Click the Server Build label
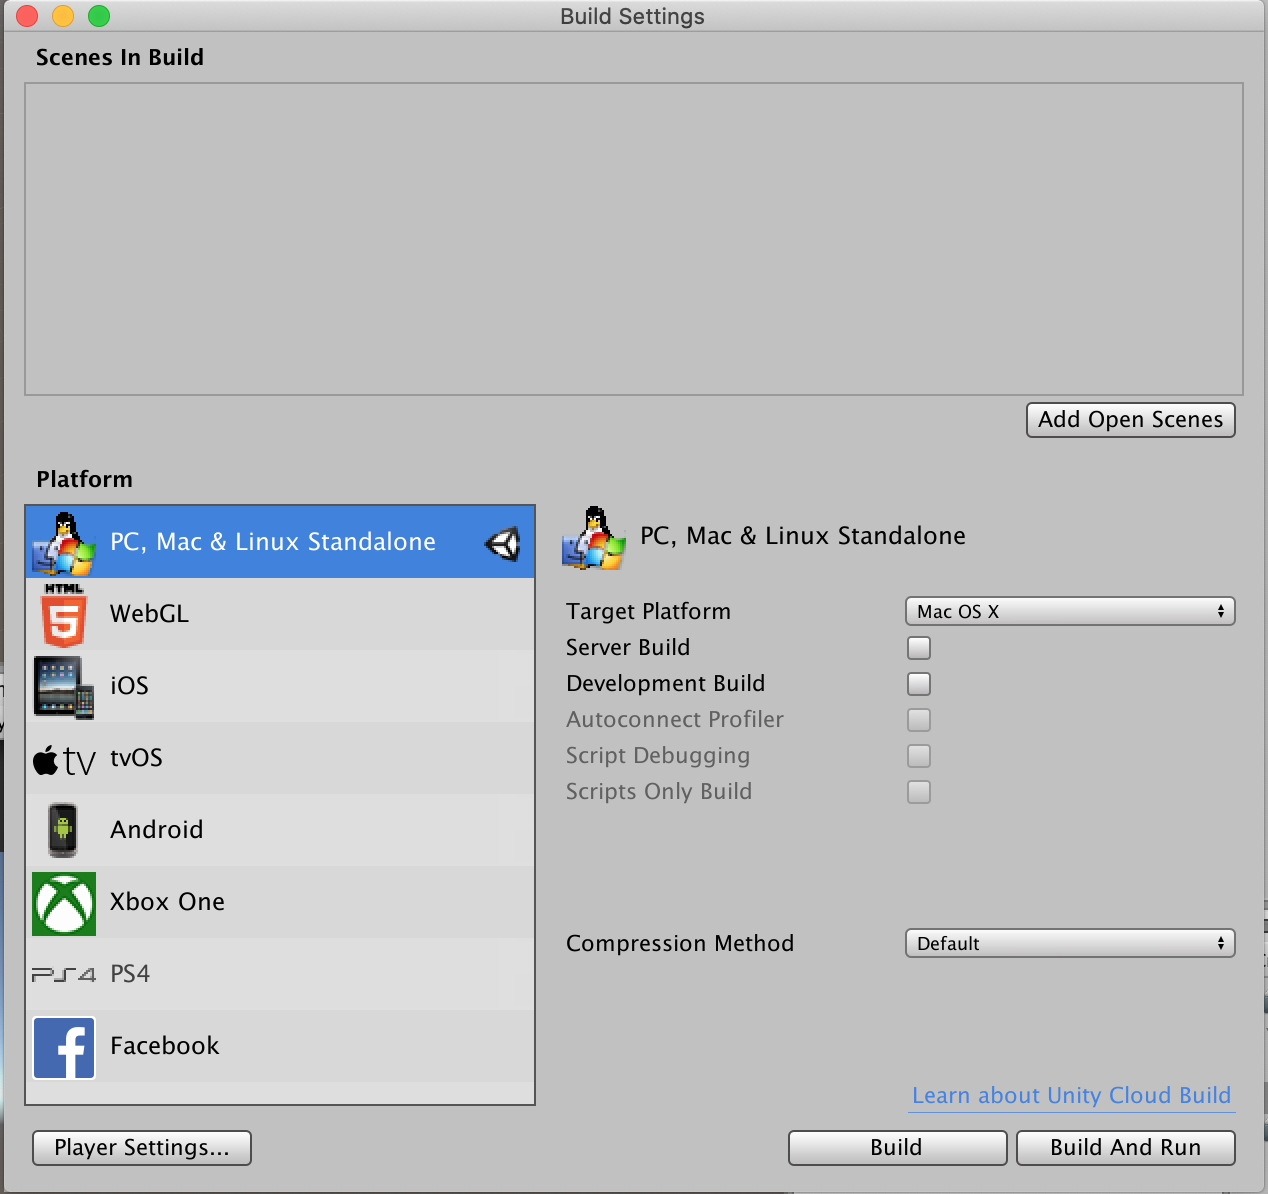 coord(628,648)
